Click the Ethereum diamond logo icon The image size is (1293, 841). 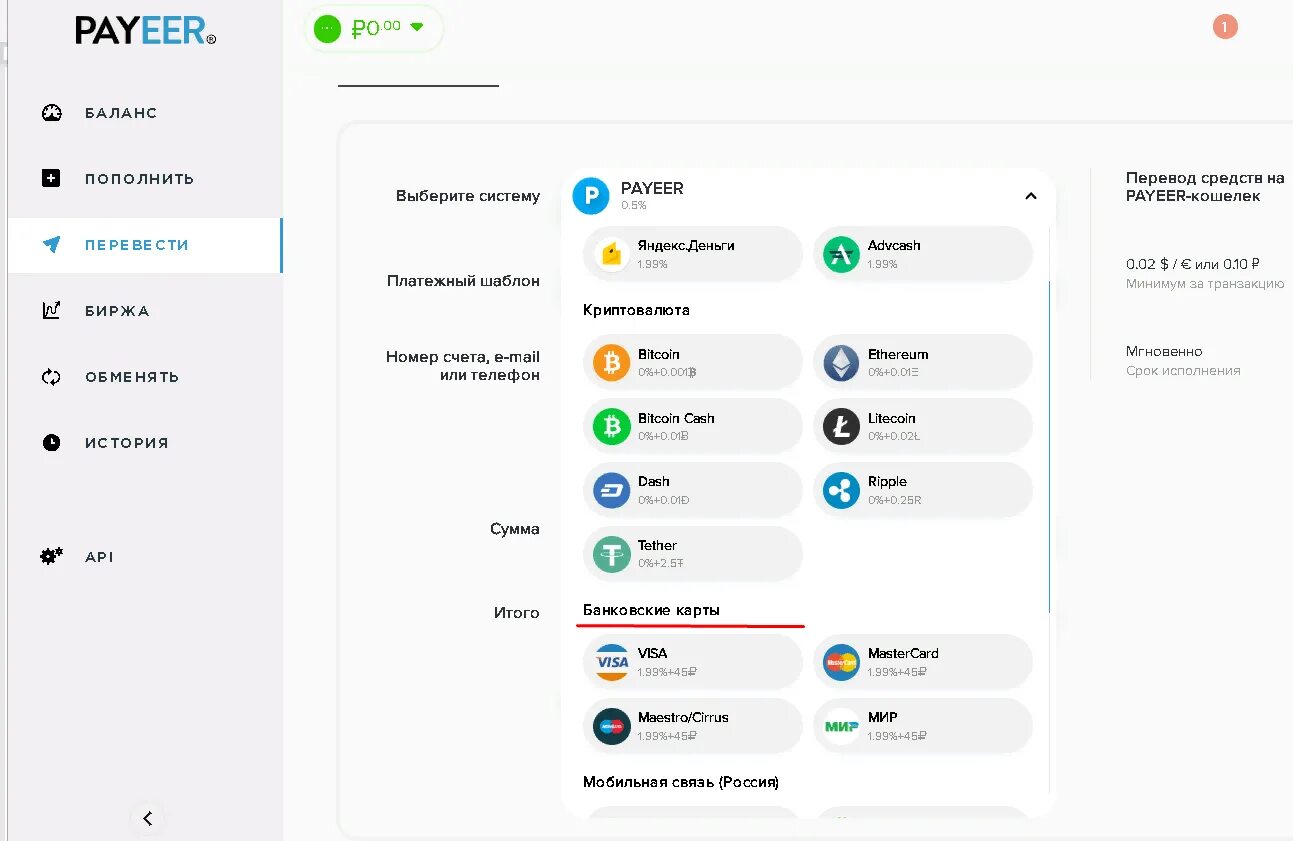841,362
